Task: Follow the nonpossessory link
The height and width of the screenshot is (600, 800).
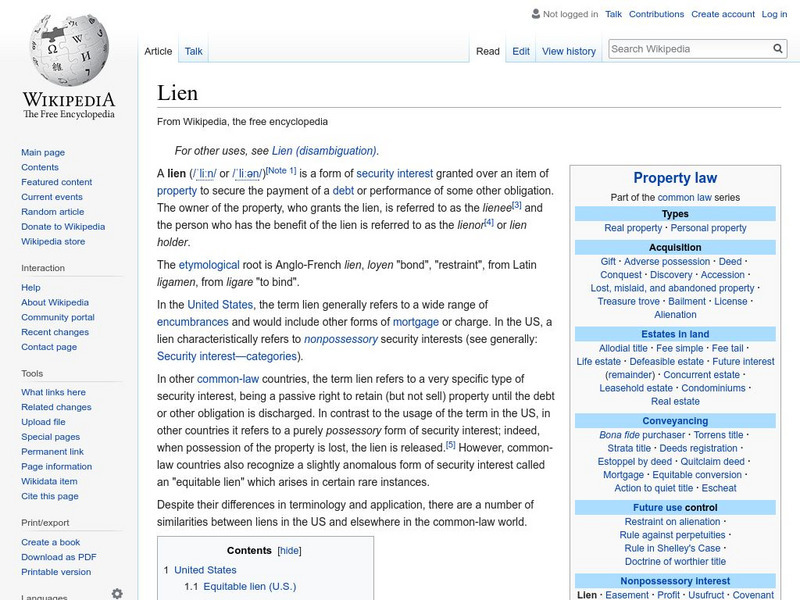Action: 341,339
